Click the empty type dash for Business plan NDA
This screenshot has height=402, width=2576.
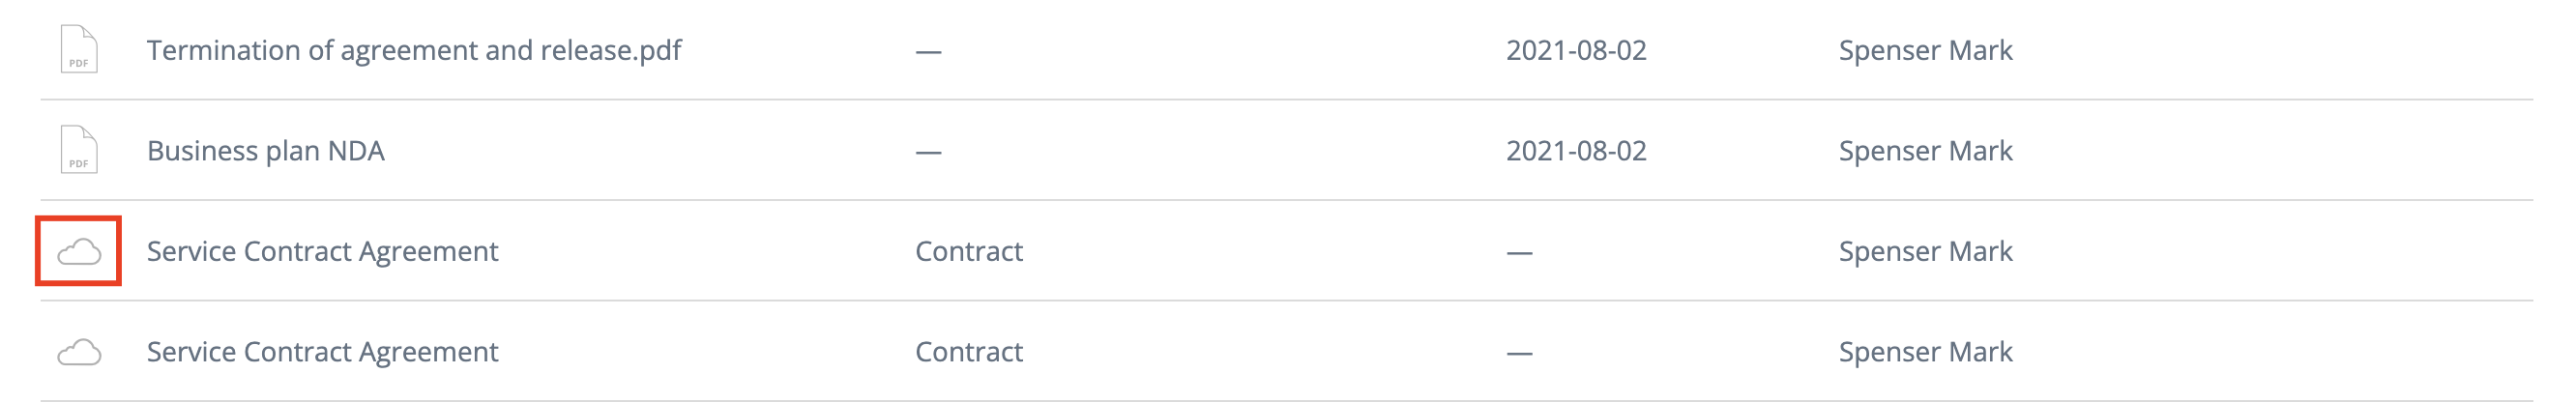(x=928, y=152)
